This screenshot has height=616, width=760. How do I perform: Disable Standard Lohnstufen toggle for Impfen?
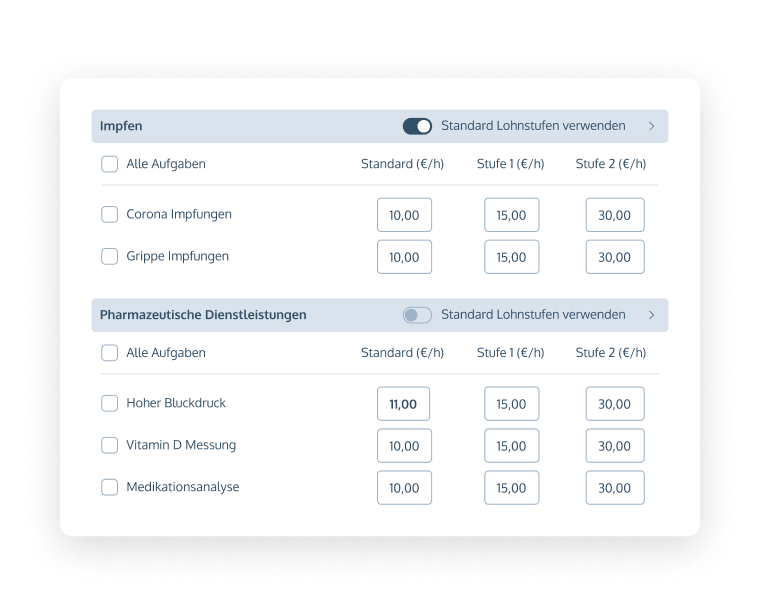click(417, 126)
